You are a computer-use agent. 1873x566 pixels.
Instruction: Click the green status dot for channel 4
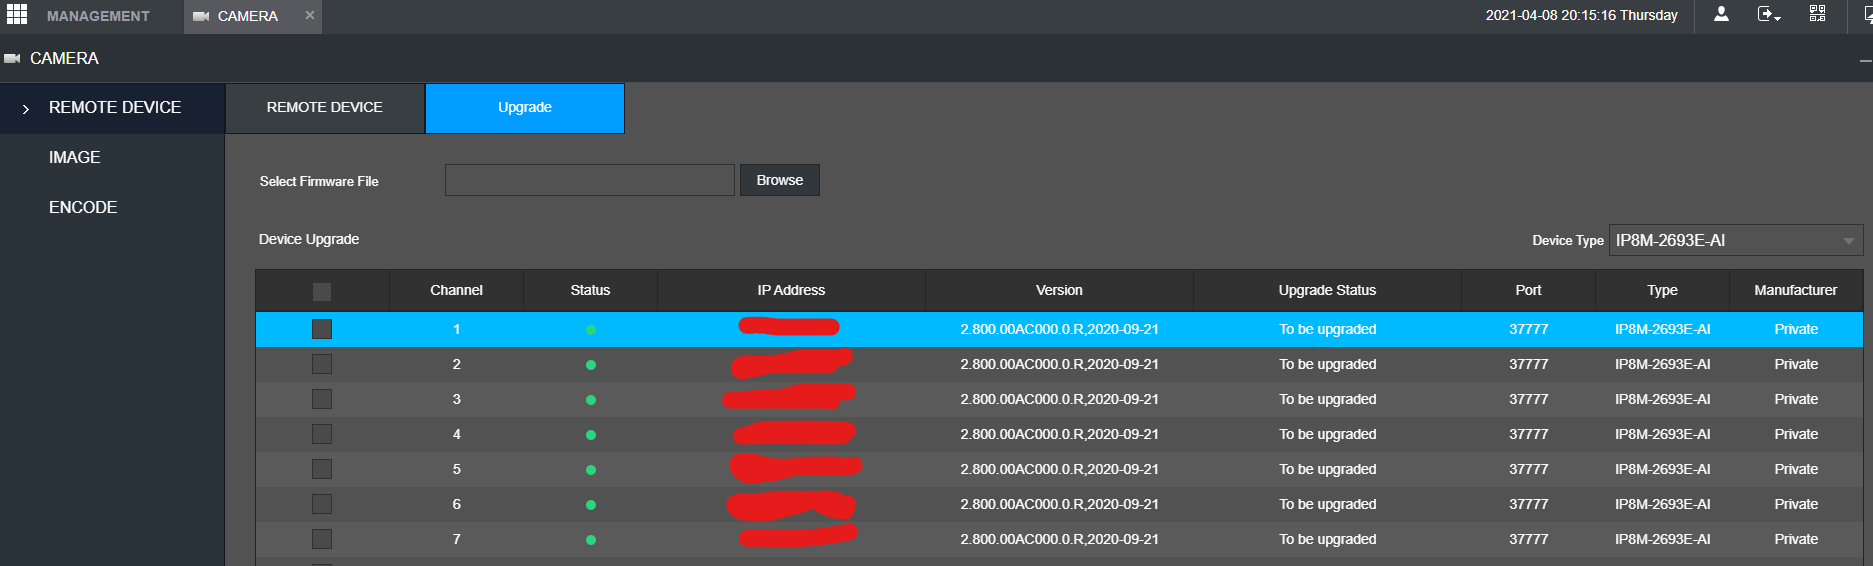(x=591, y=435)
